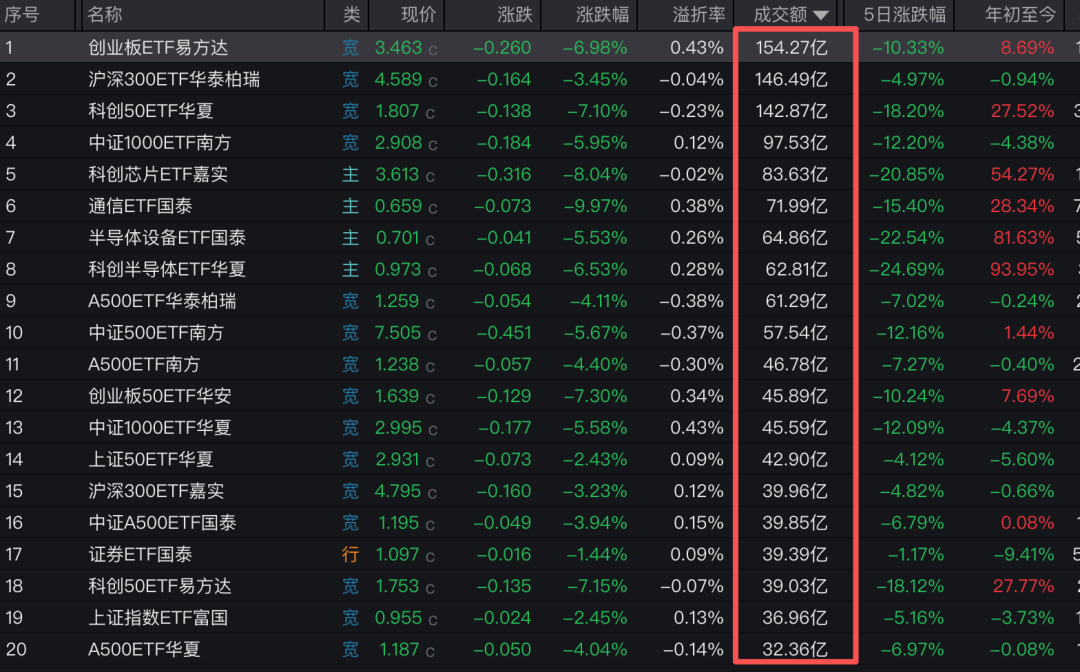Viewport: 1080px width, 672px height.
Task: Select row 科创半导体ETF华夏
Action: [540, 269]
